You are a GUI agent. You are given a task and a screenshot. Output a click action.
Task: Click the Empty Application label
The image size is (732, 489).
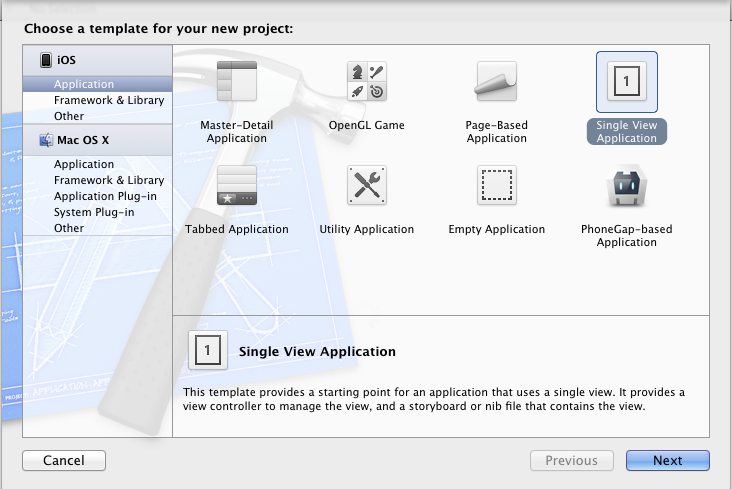(496, 229)
